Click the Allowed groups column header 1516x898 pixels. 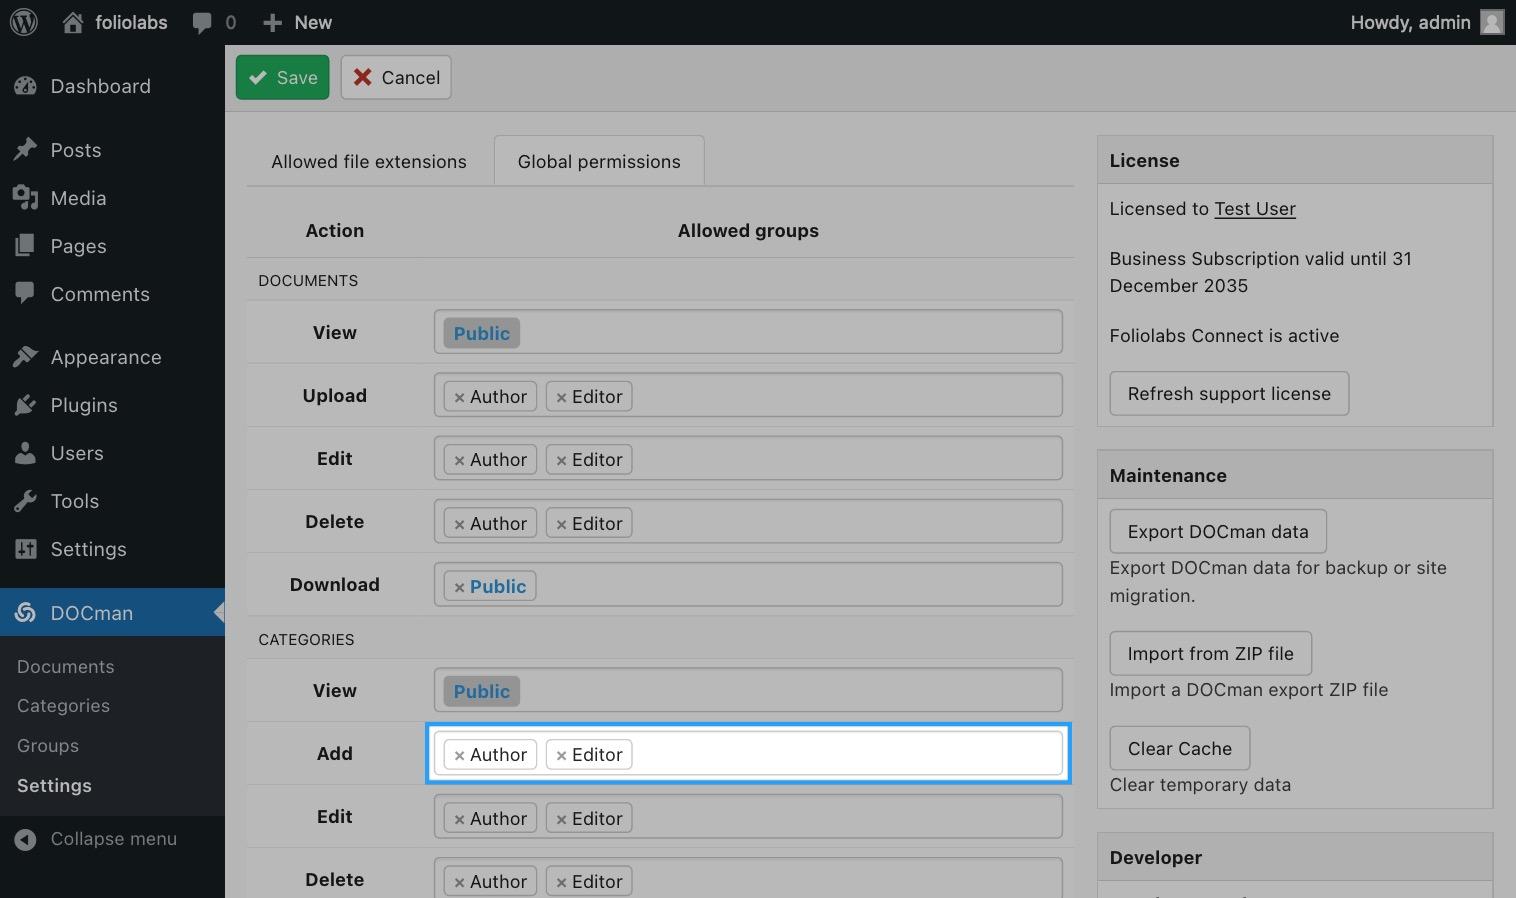pyautogui.click(x=748, y=230)
